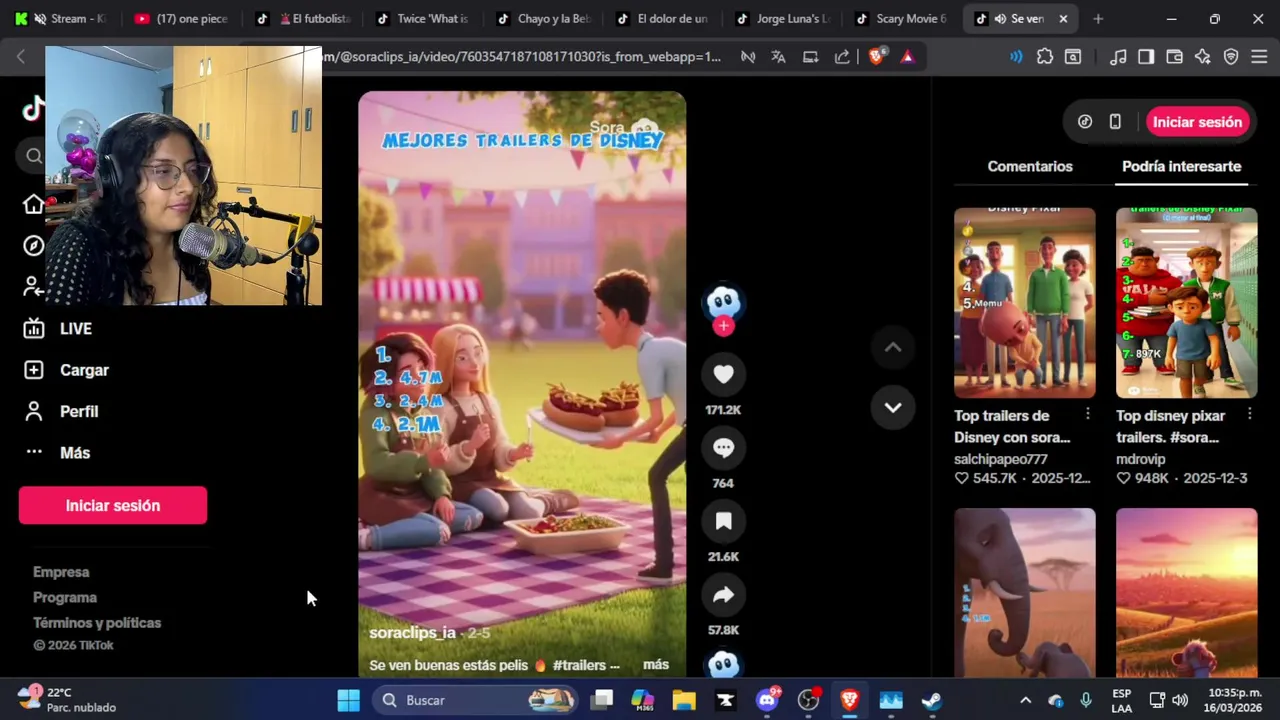Open the soraclips_ia ghost avatar profile

723,302
